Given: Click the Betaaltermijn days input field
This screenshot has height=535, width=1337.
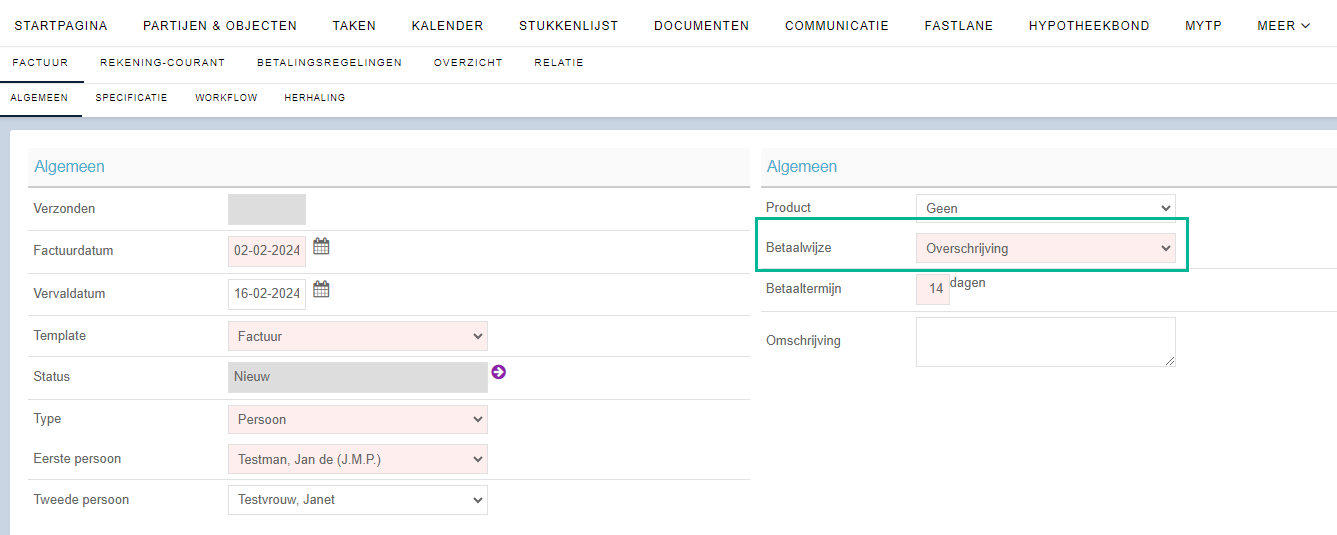Looking at the screenshot, I should (x=933, y=289).
